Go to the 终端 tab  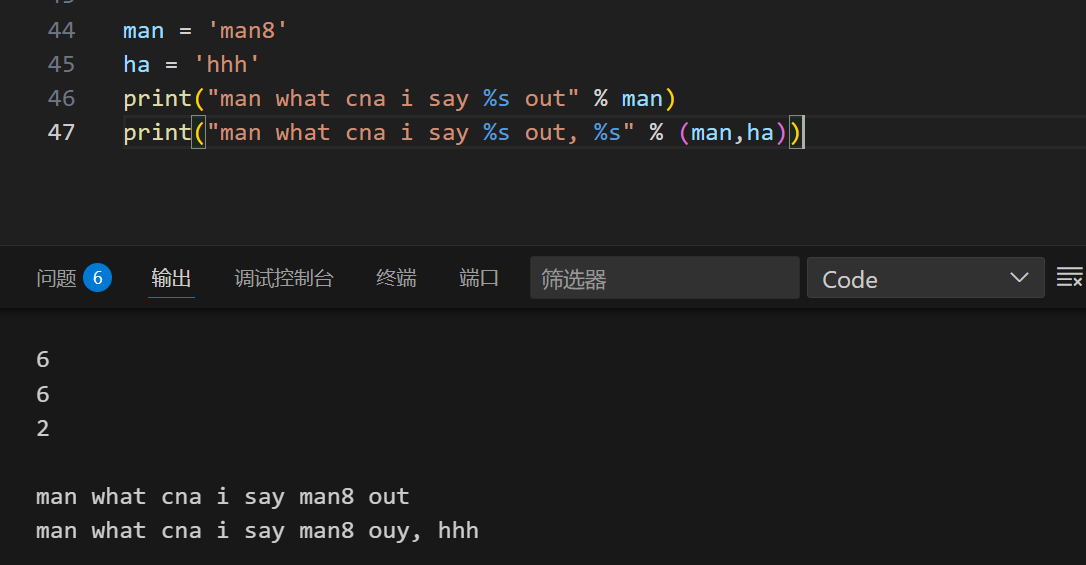[396, 279]
